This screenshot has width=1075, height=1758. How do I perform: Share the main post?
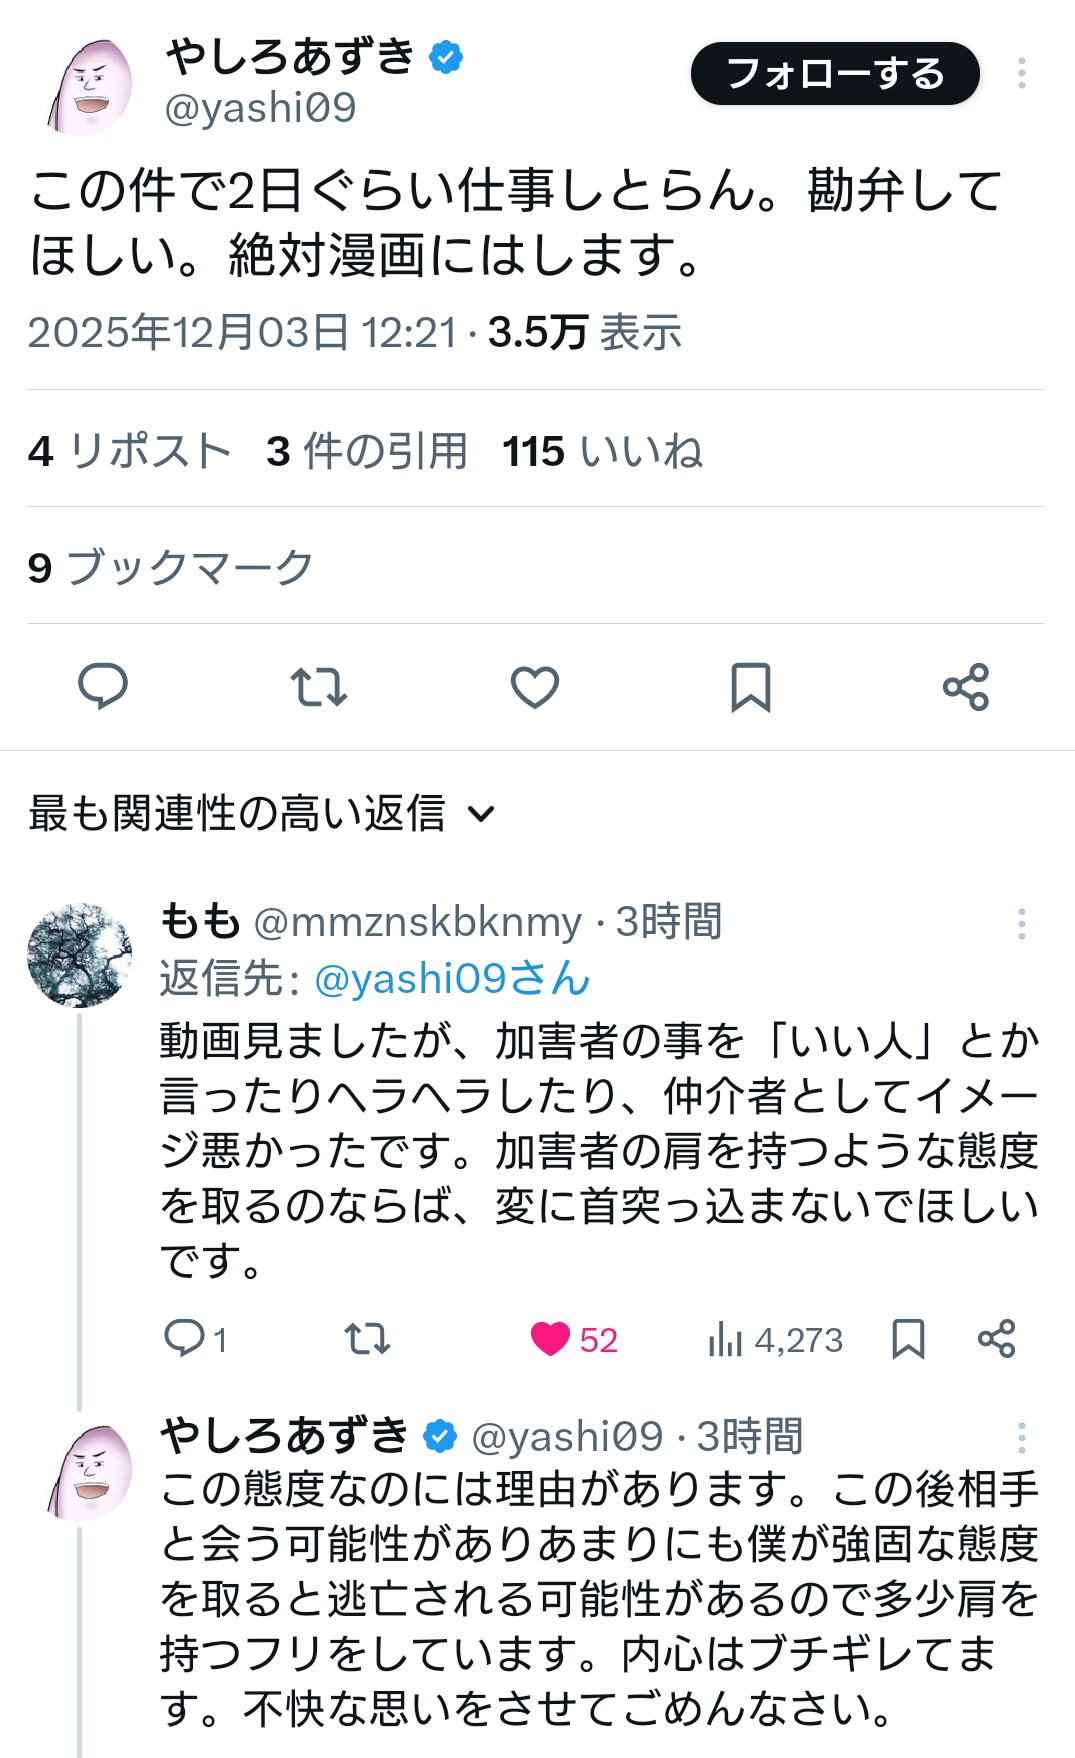tap(966, 687)
